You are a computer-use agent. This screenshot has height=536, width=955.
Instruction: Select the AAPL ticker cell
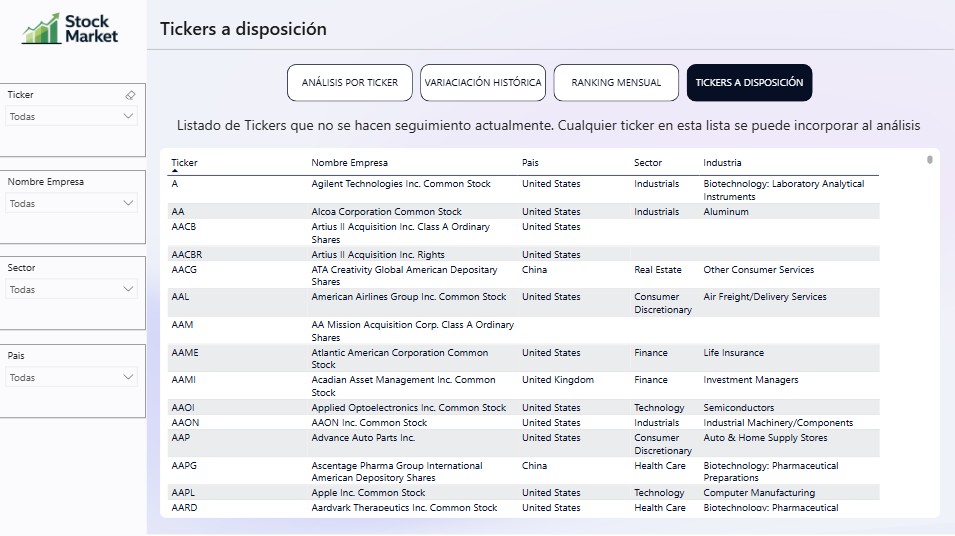pyautogui.click(x=182, y=493)
